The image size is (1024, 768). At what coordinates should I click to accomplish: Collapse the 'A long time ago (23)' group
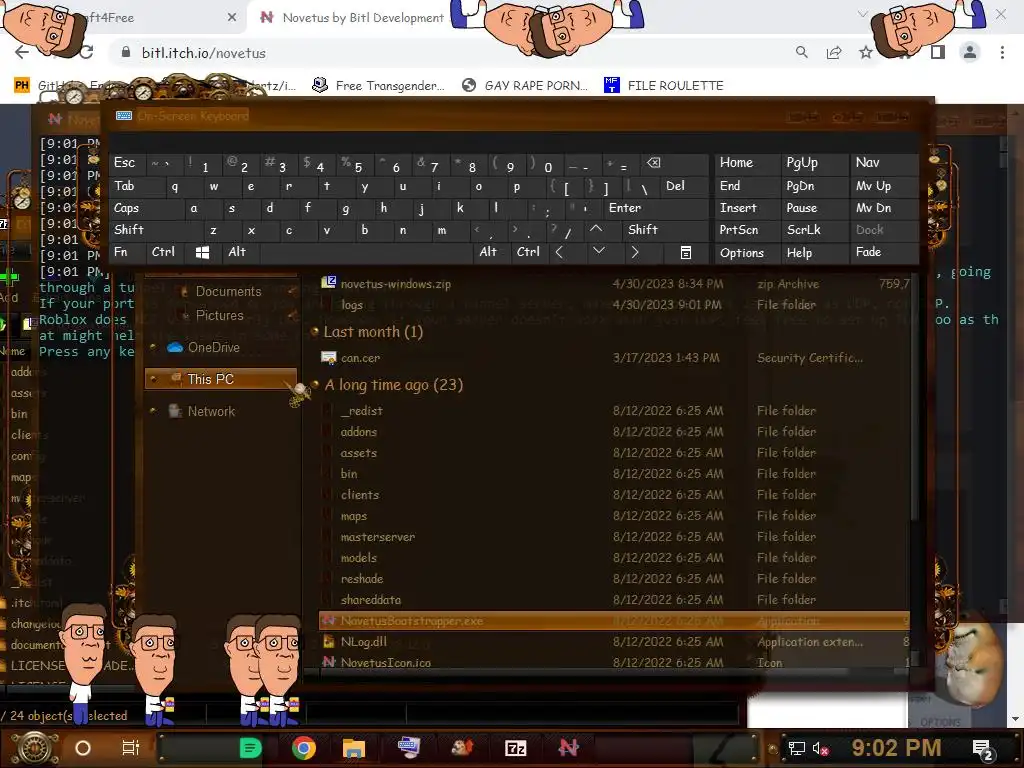315,385
